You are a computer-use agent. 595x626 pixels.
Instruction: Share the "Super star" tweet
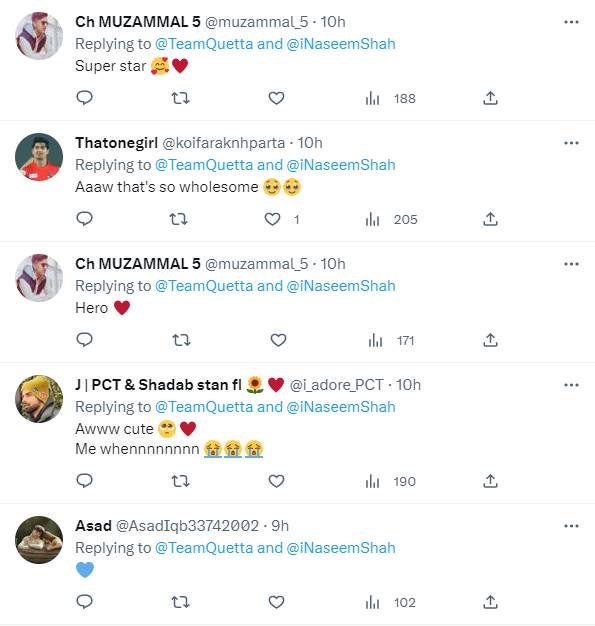(x=490, y=98)
